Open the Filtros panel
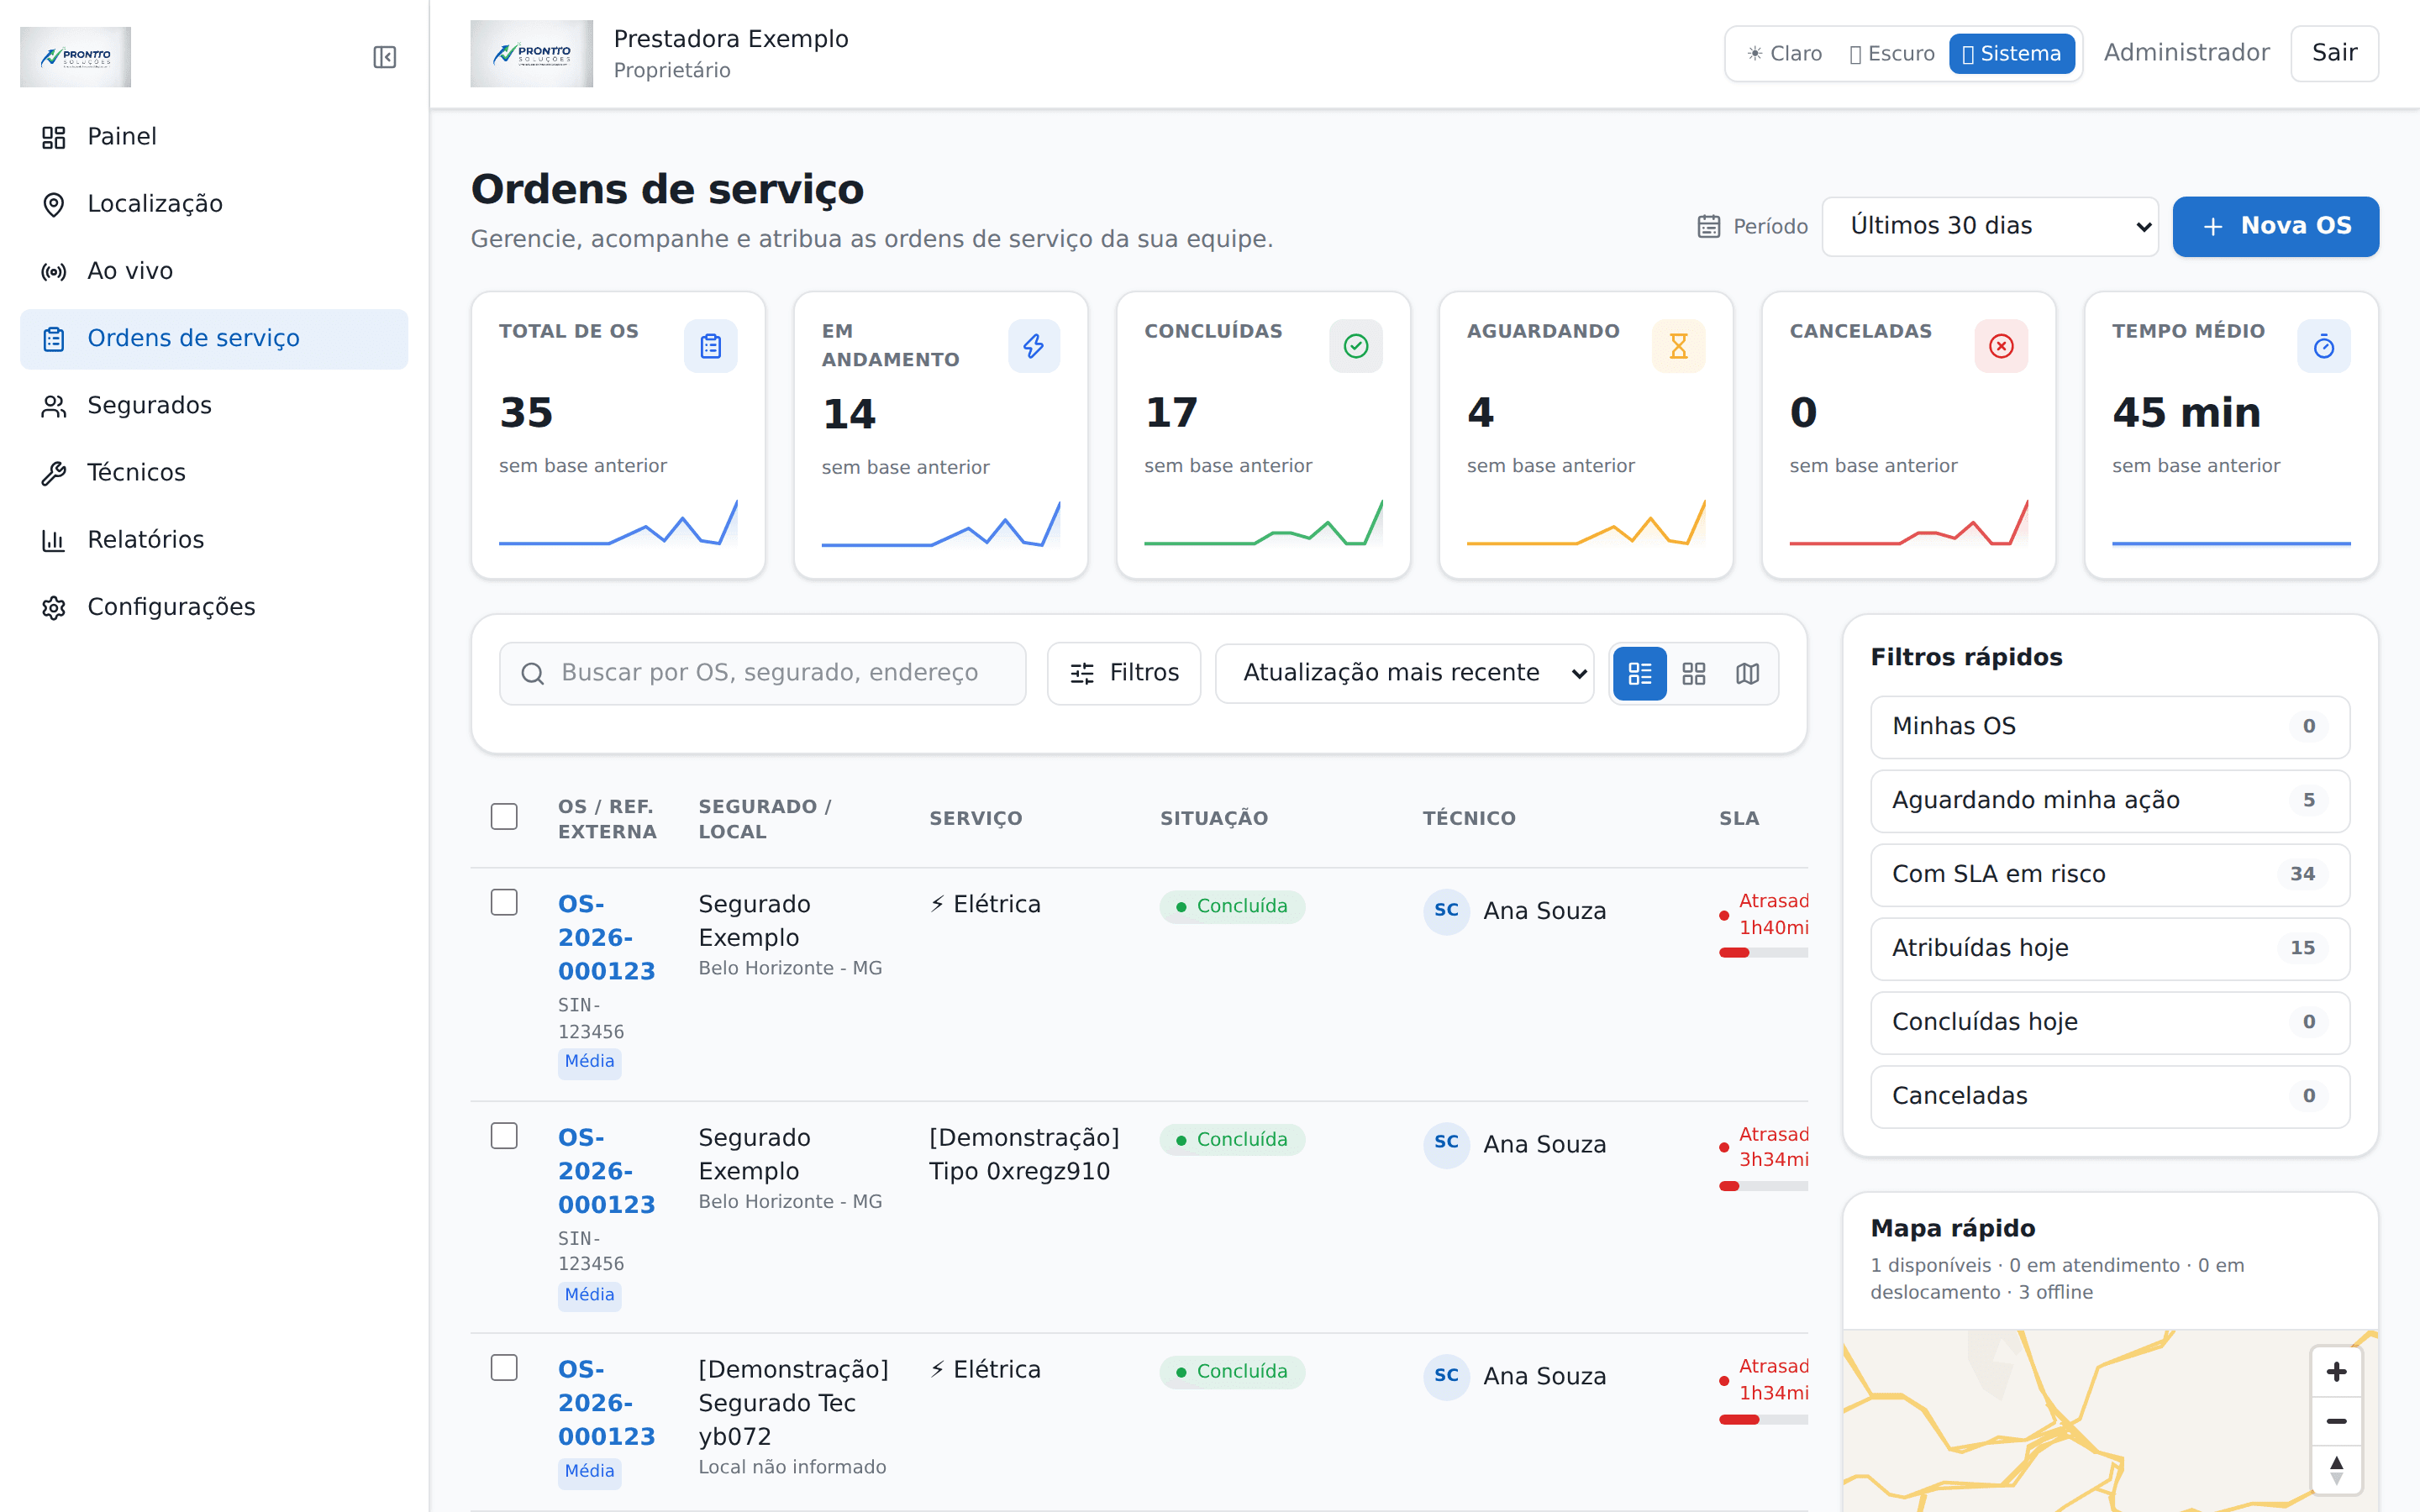Viewport: 2420px width, 1512px height. [1124, 673]
